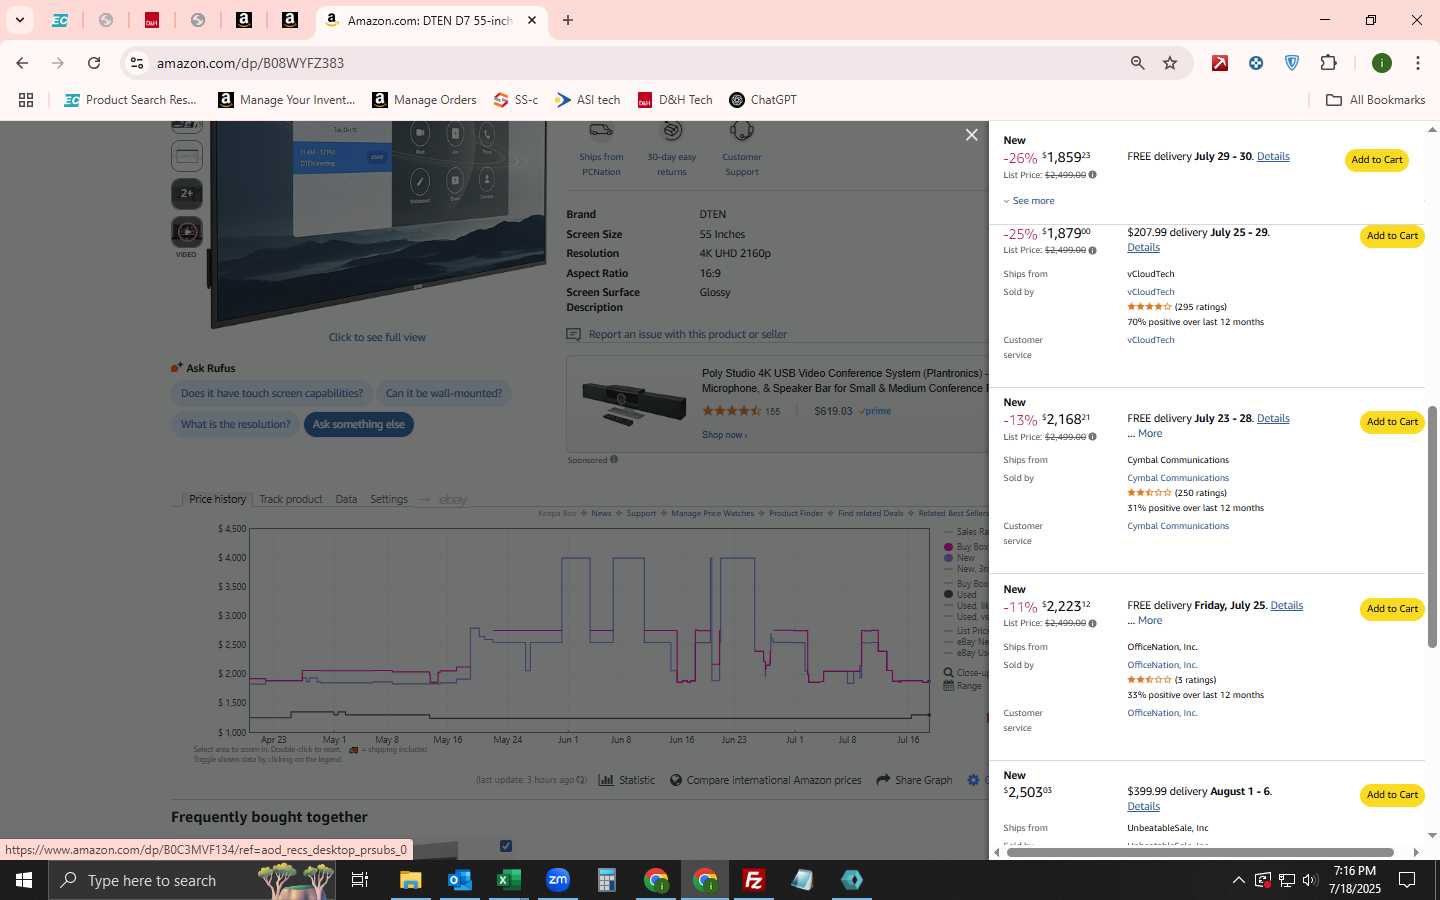Ask Rufus about touch screen capabilities
The height and width of the screenshot is (900, 1440).
[x=272, y=394]
